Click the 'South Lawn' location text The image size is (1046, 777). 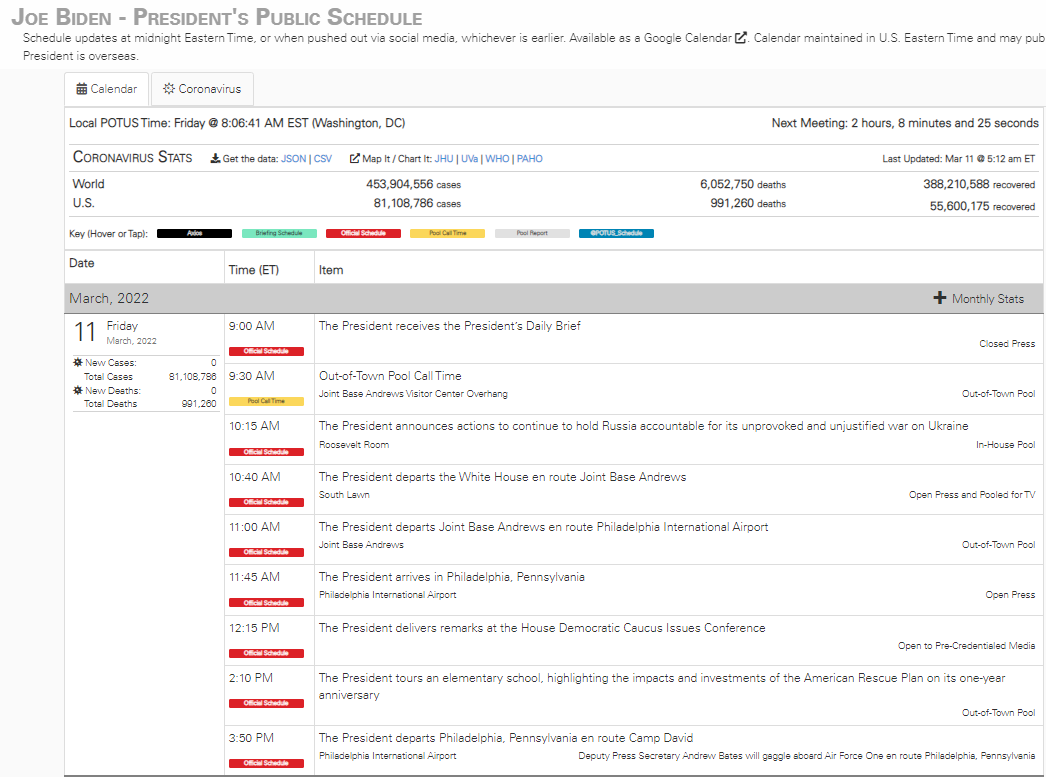pos(344,495)
